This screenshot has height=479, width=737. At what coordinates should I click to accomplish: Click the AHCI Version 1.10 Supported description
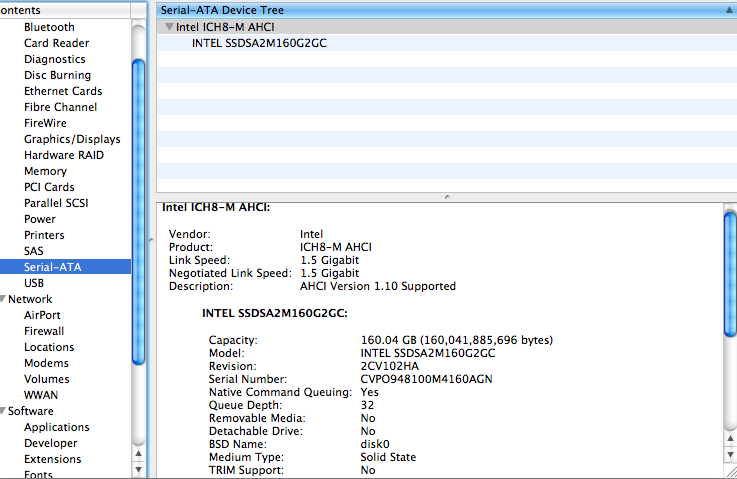pyautogui.click(x=378, y=286)
